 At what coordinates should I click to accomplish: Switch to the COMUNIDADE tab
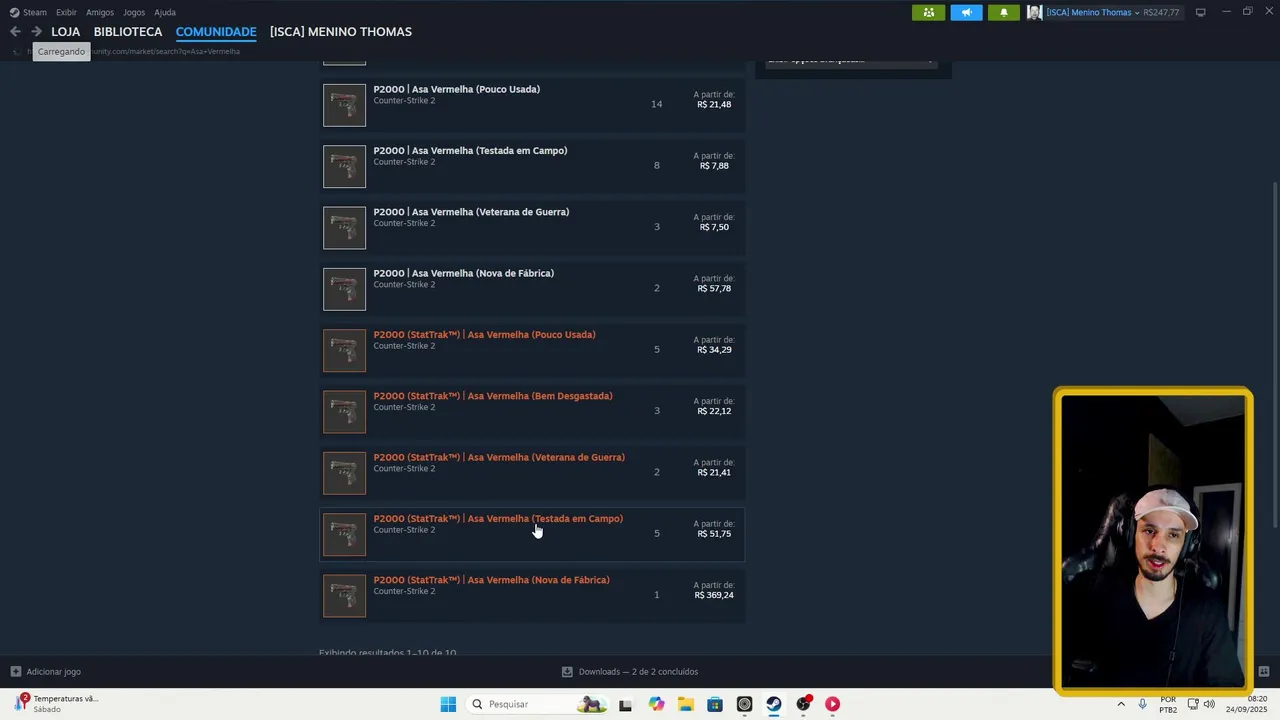pos(216,32)
